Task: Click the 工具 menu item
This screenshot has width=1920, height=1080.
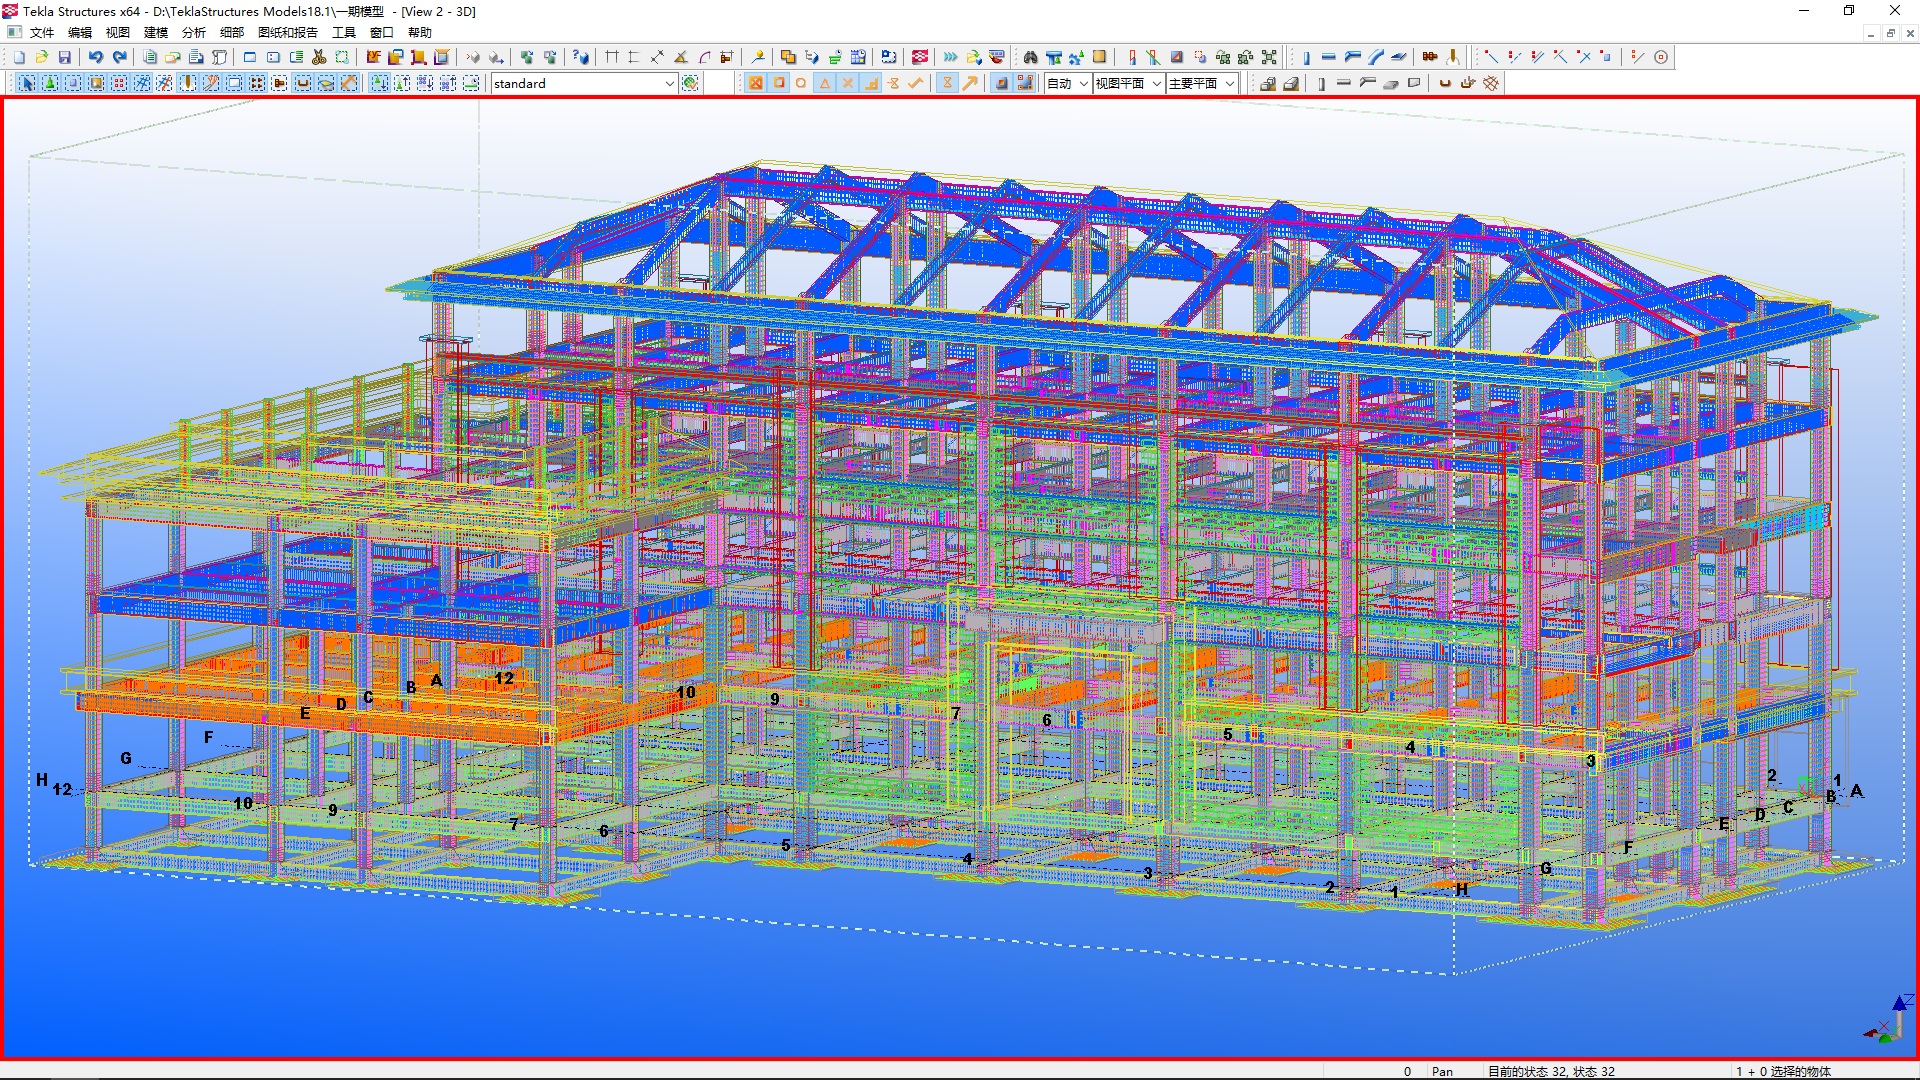Action: tap(343, 32)
